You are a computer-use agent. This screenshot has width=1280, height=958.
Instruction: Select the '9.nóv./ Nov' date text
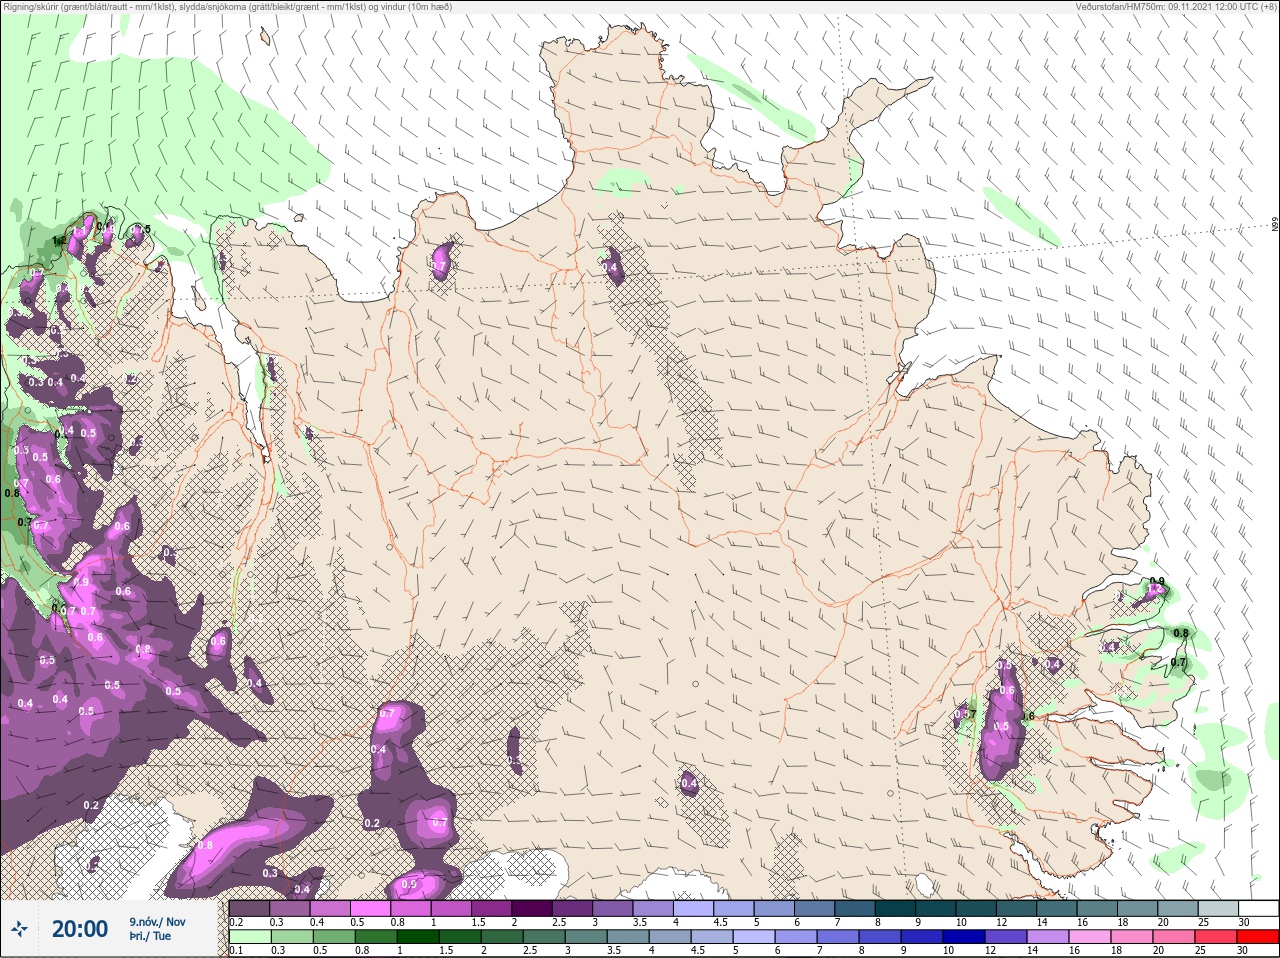click(x=157, y=921)
